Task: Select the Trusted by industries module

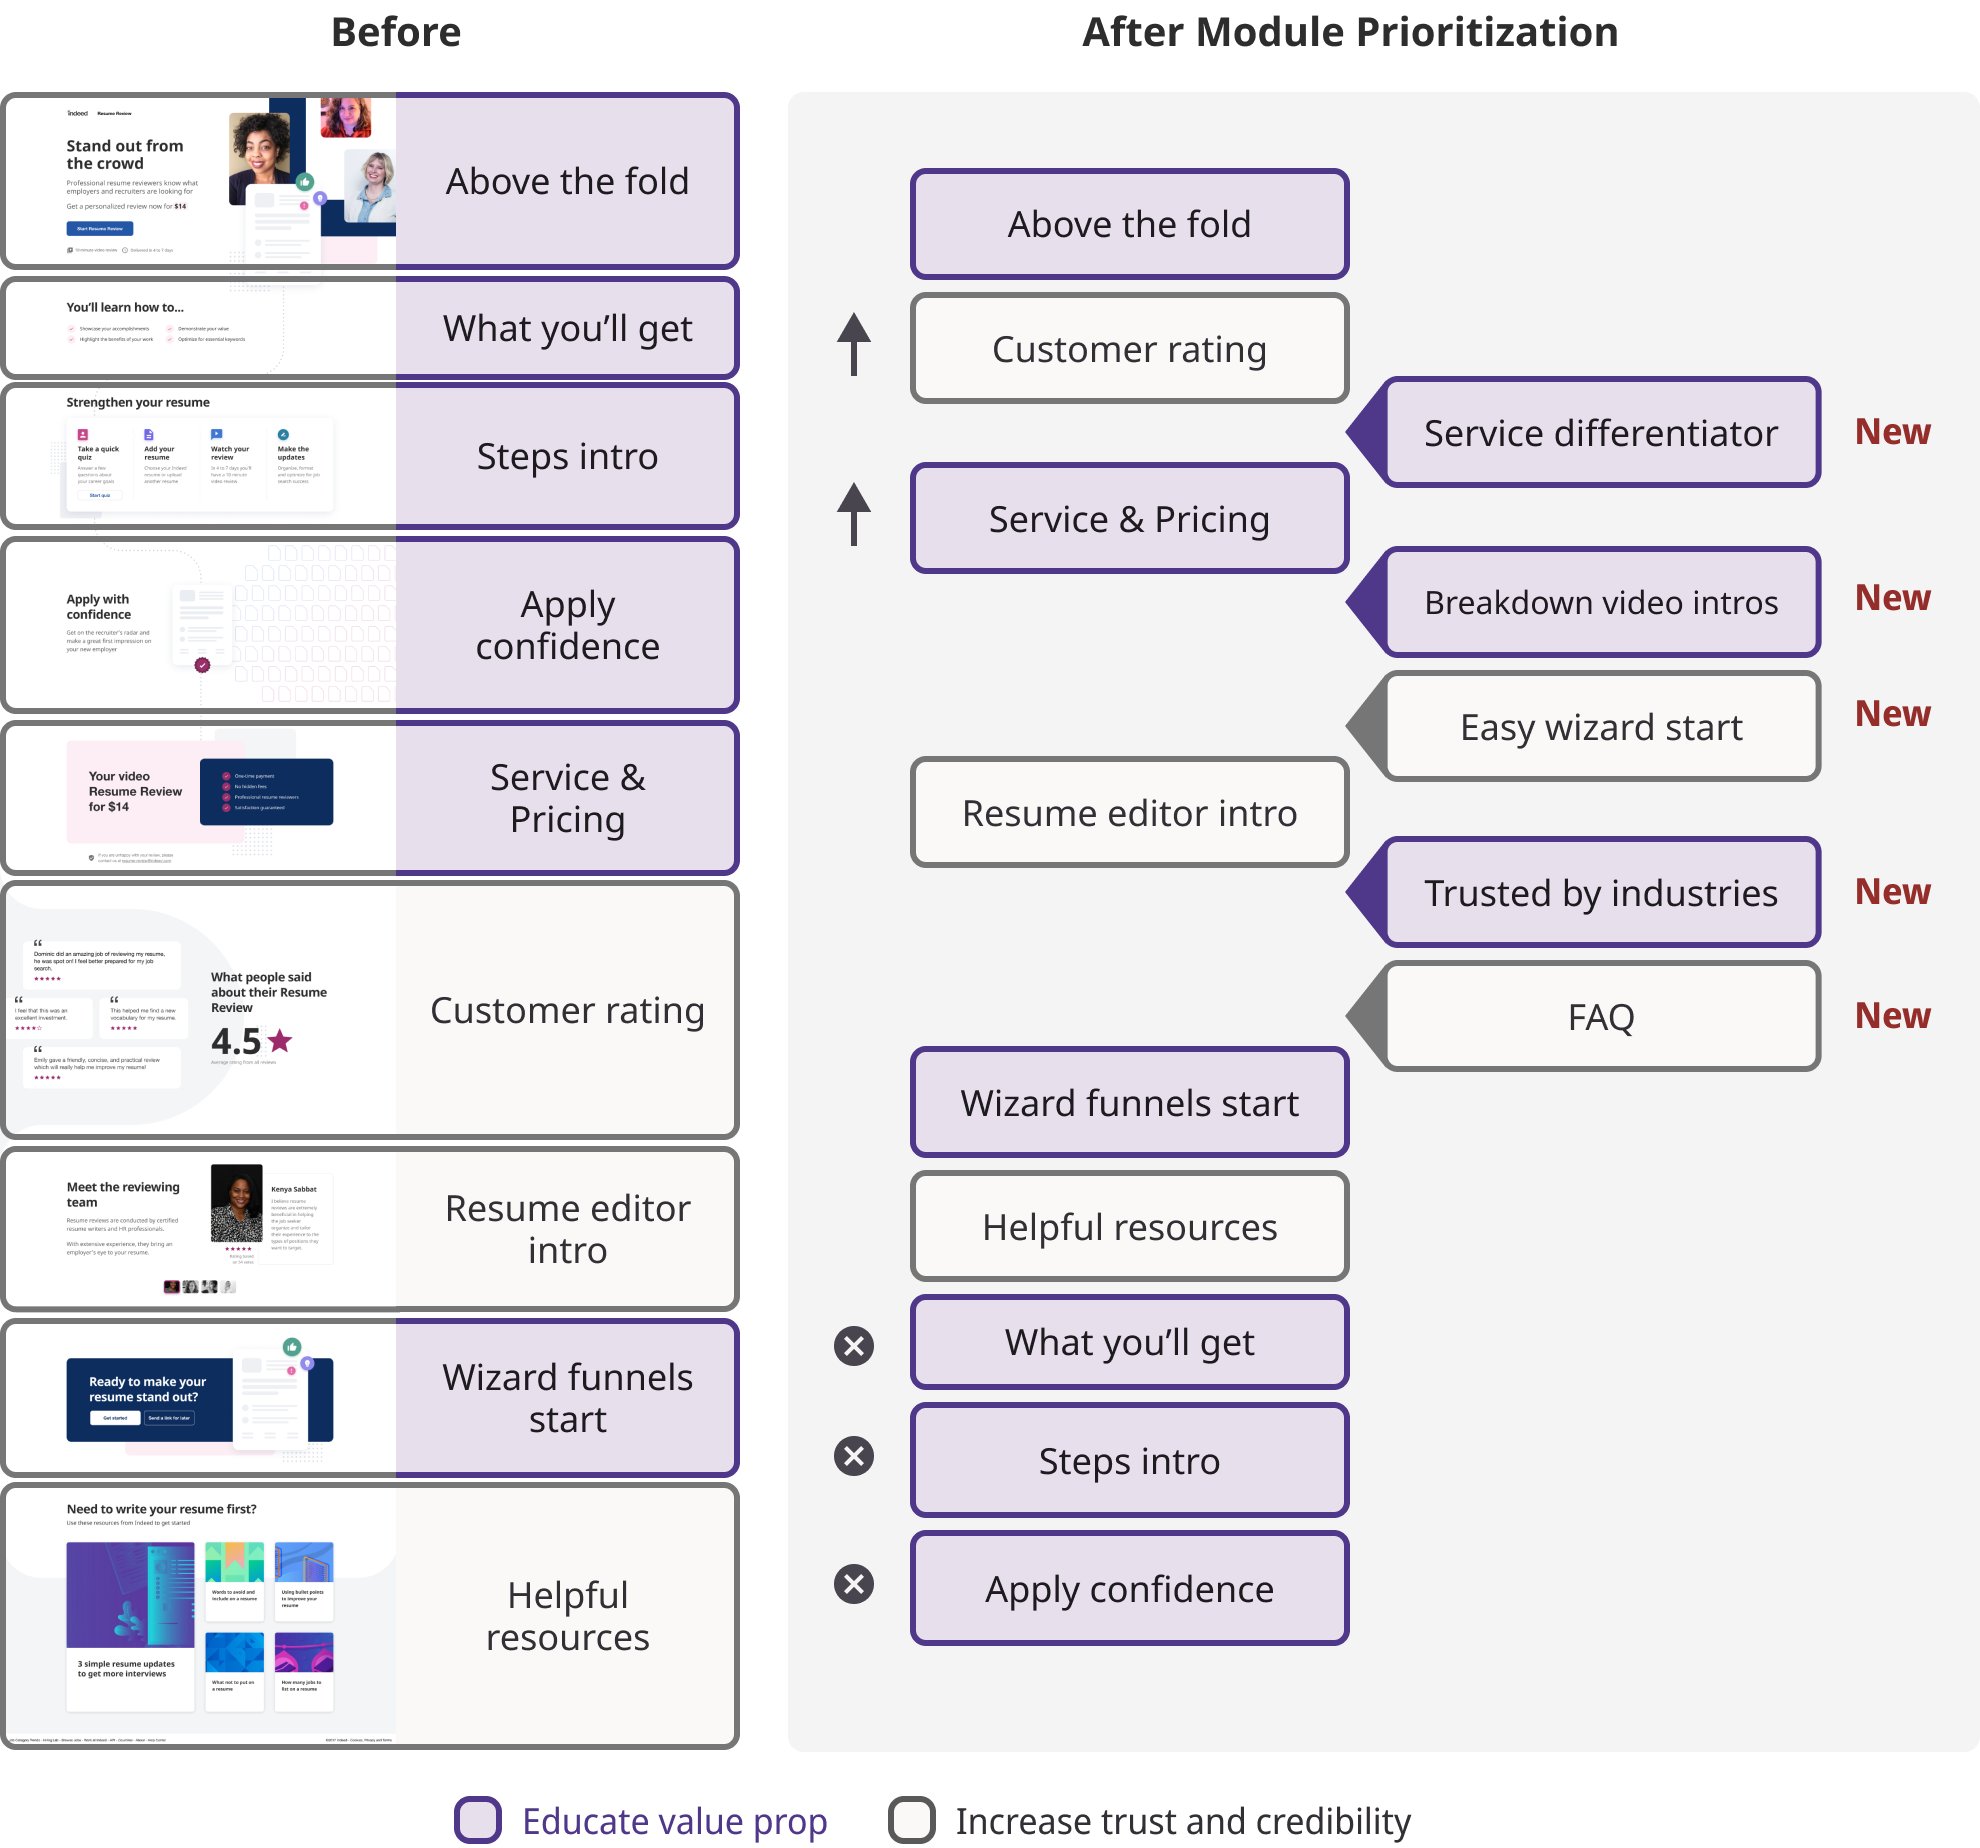Action: coord(1600,893)
